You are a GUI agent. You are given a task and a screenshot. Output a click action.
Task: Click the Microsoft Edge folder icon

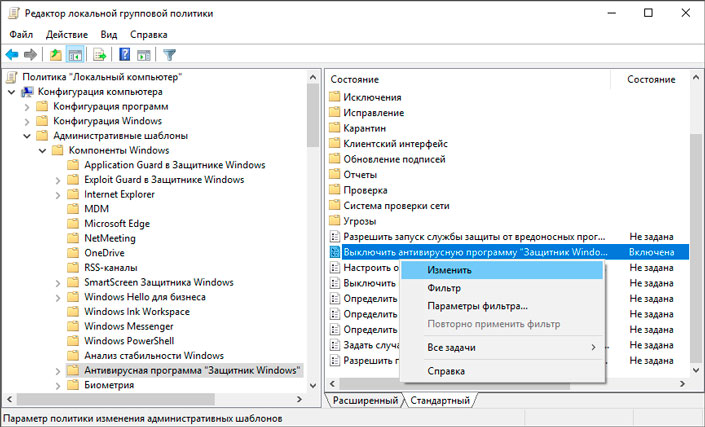point(73,224)
